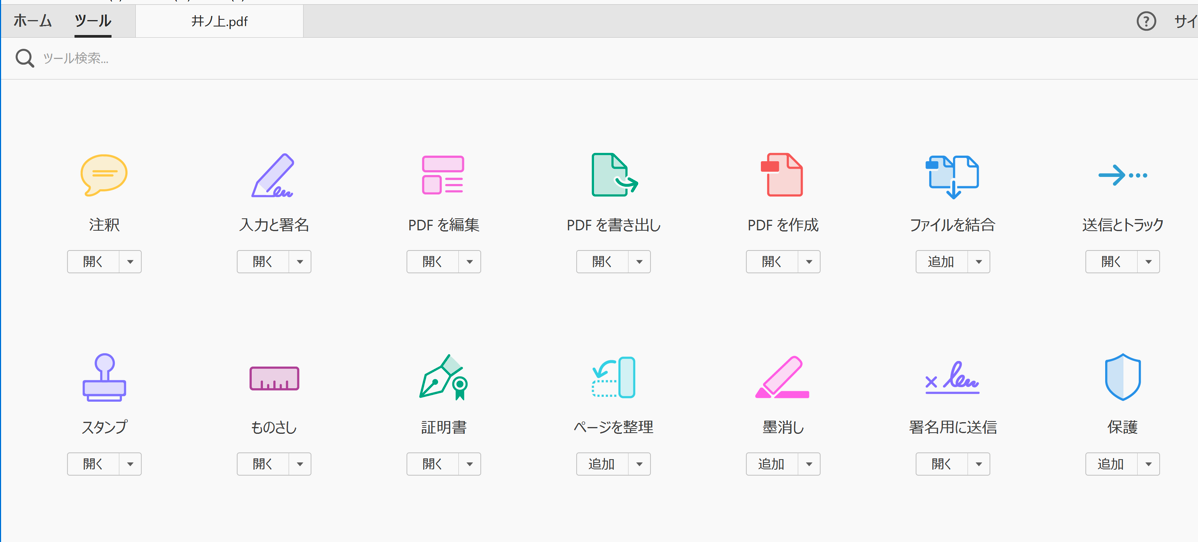The width and height of the screenshot is (1198, 542).
Task: Expand dropdown arrow beside PDF を書き出し 開く
Action: 639,261
